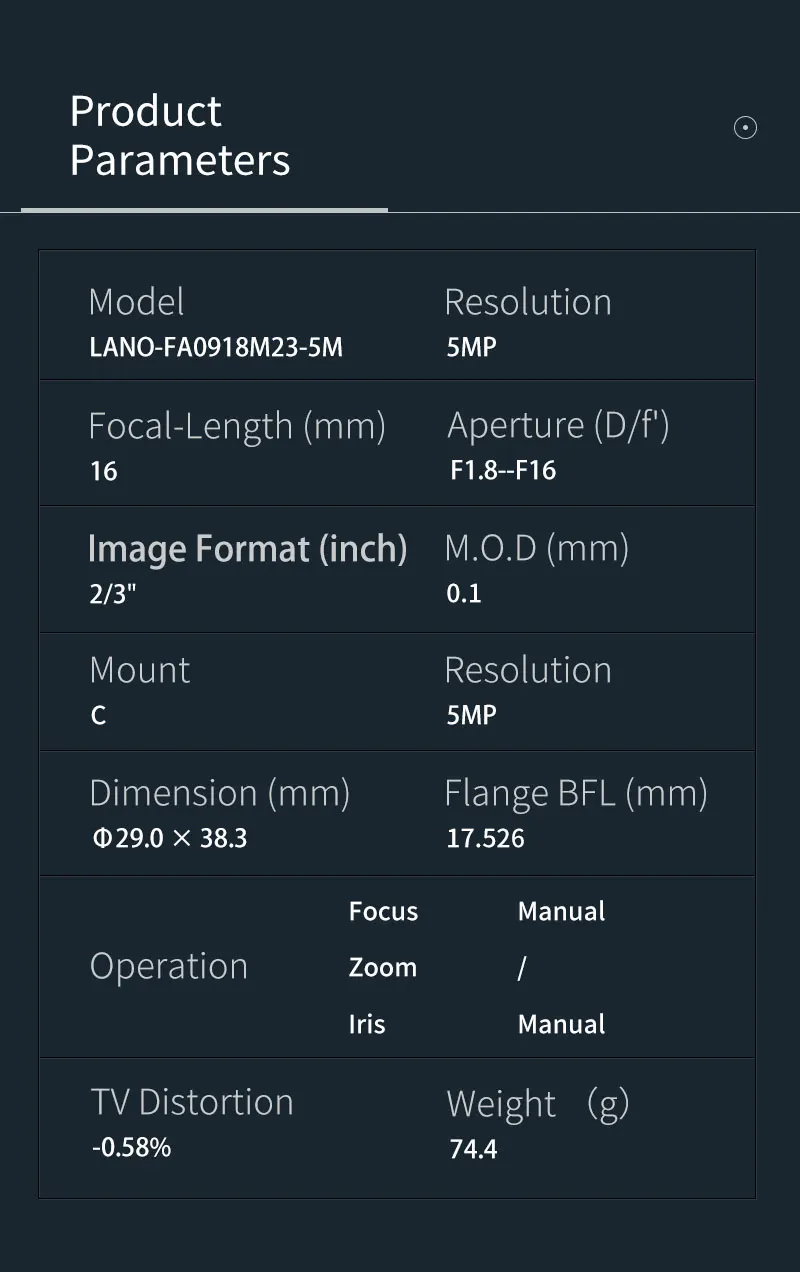Select the M.O.D value 0.1
This screenshot has height=1272, width=800.
(x=464, y=593)
